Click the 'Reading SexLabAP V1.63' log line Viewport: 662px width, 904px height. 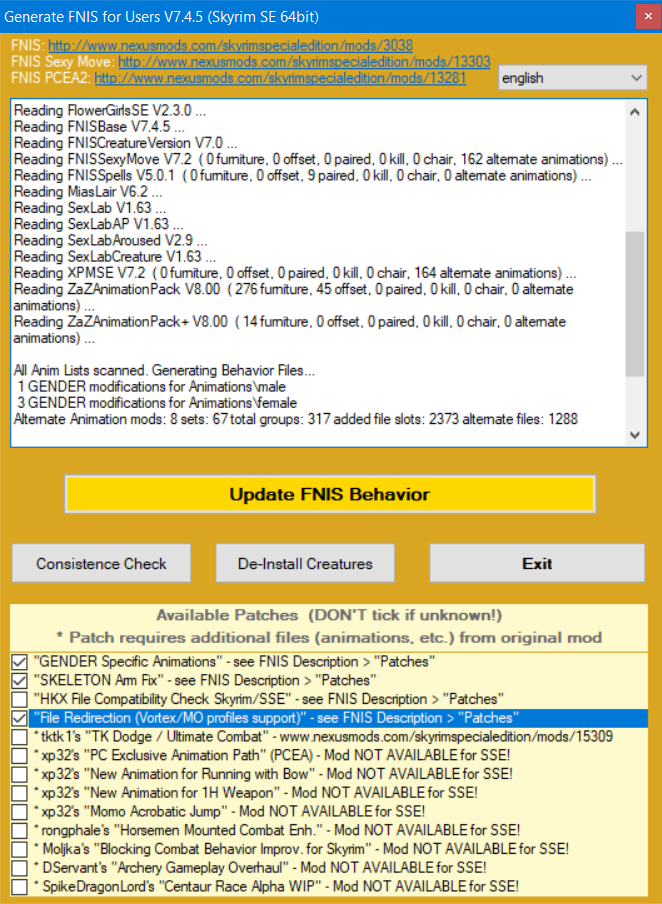click(x=99, y=224)
